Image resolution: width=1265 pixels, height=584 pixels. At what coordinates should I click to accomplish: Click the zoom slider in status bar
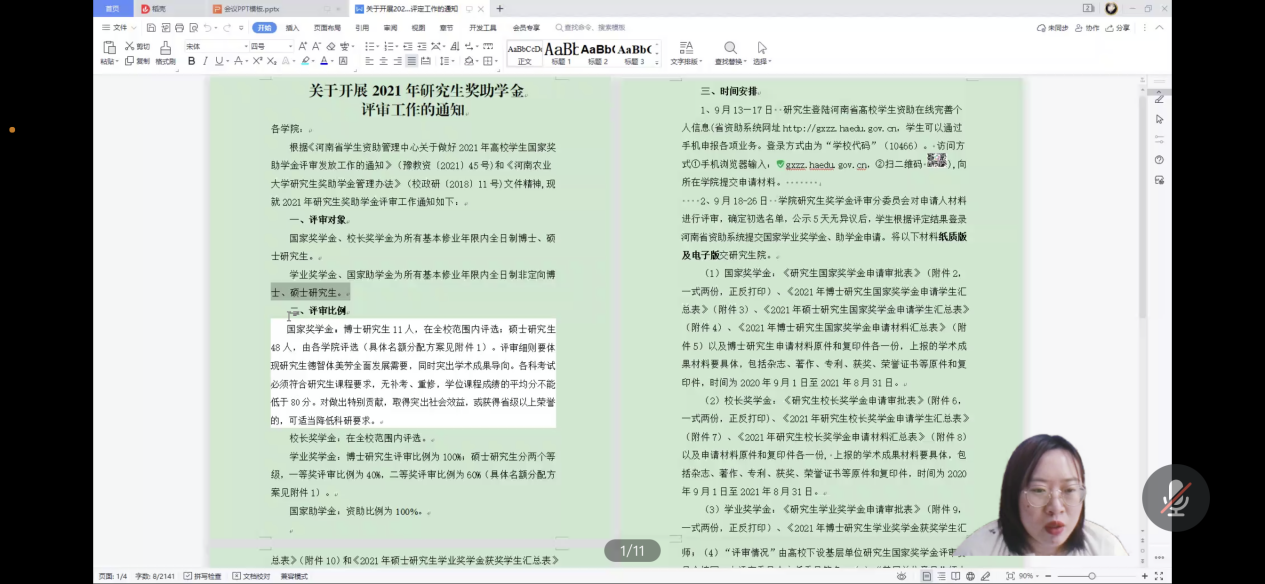click(1092, 576)
